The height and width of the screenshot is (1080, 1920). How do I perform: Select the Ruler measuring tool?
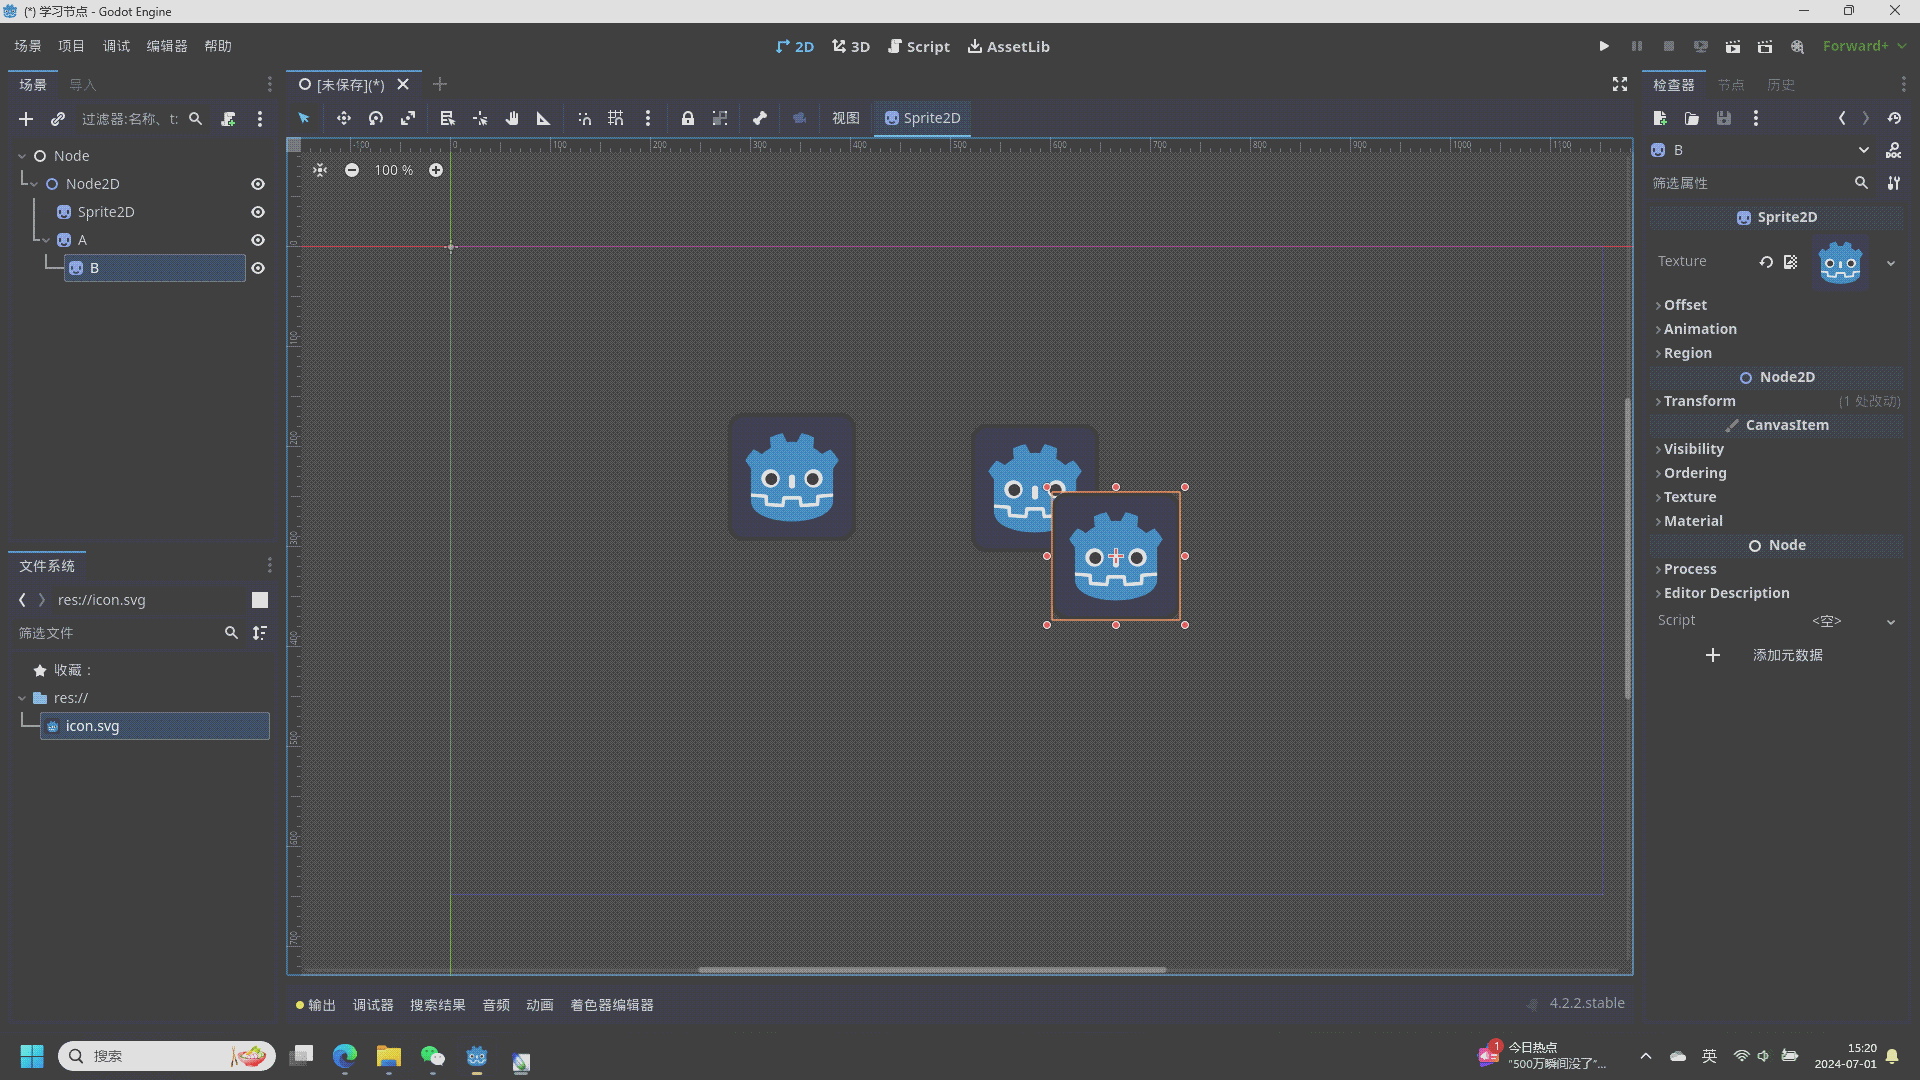tap(544, 118)
